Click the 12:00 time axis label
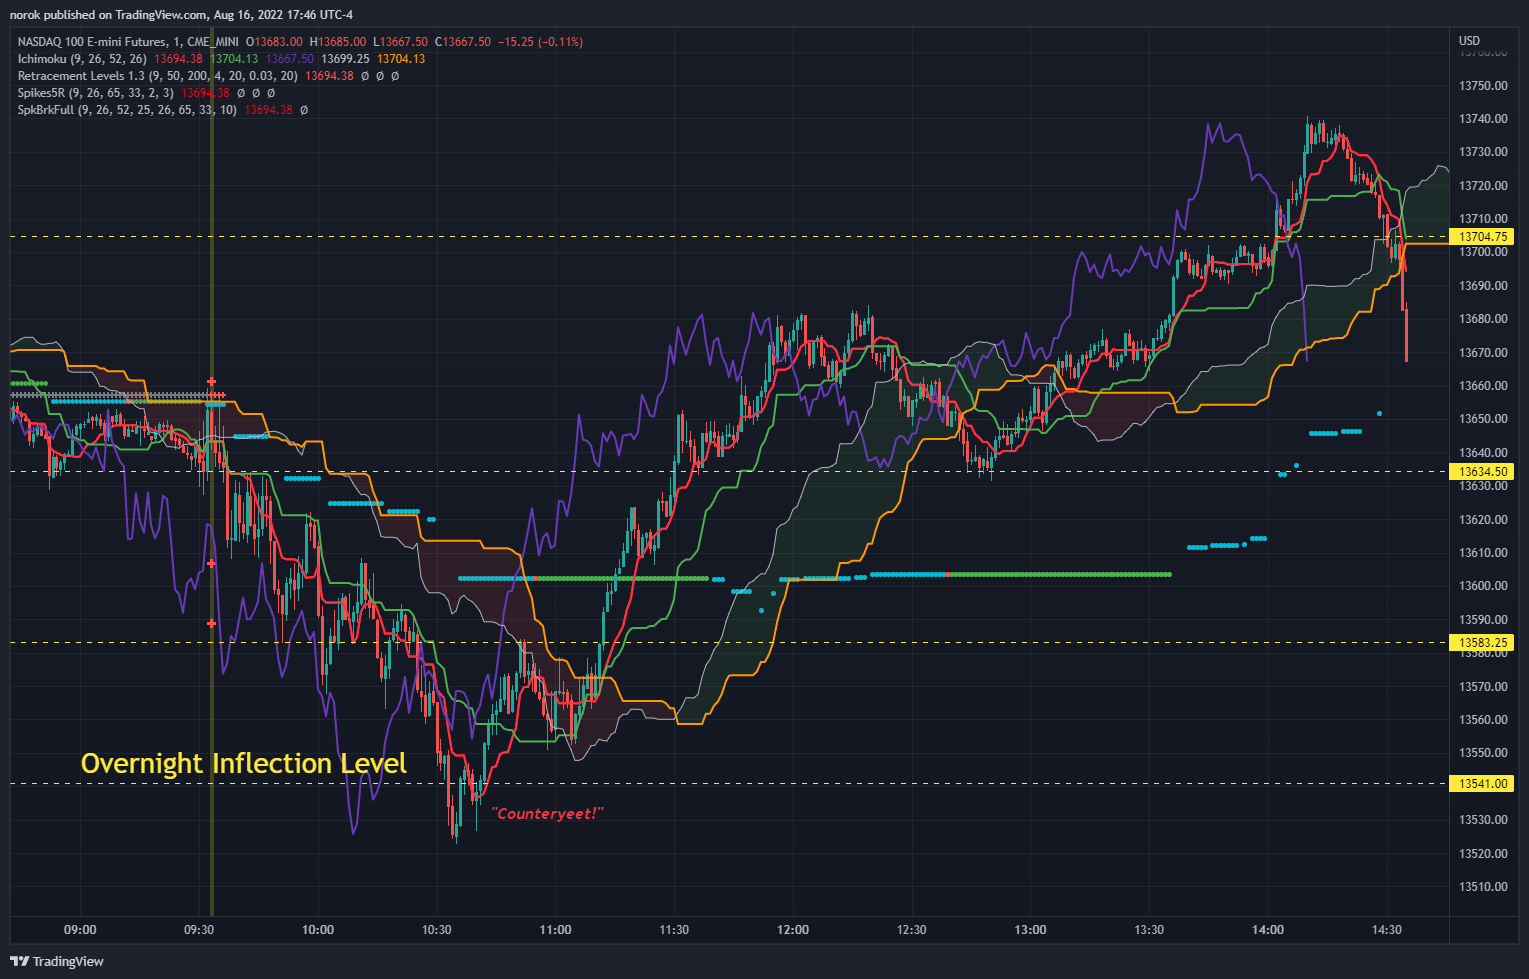1529x979 pixels. pyautogui.click(x=793, y=930)
